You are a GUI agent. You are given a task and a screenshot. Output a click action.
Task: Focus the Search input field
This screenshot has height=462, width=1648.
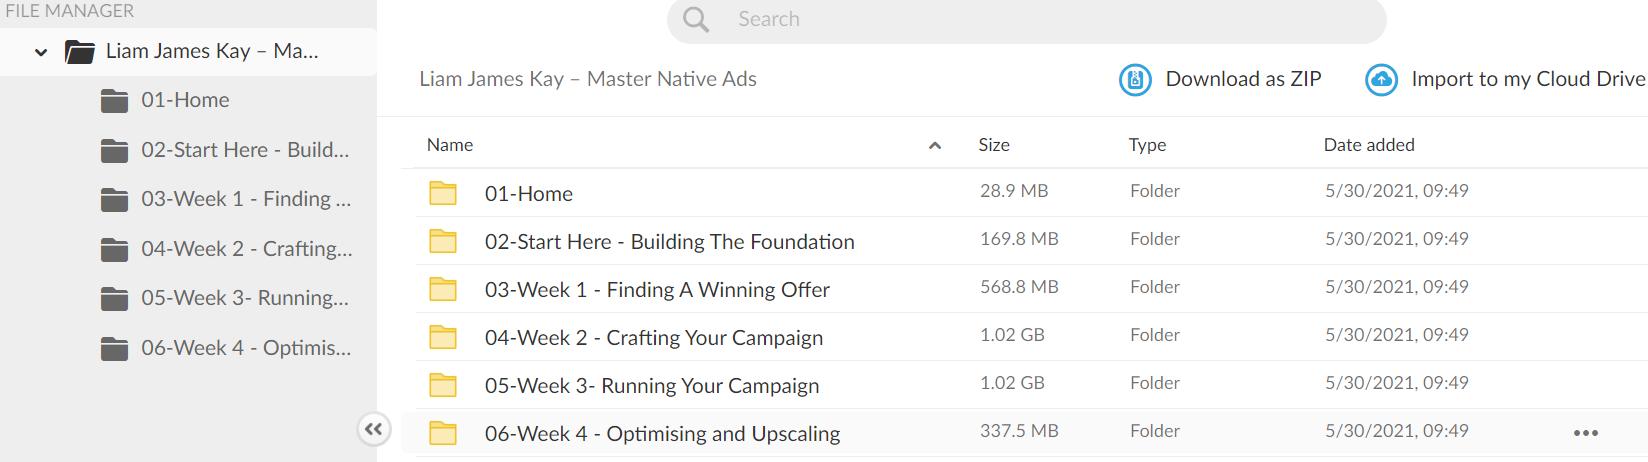[x=1026, y=20]
